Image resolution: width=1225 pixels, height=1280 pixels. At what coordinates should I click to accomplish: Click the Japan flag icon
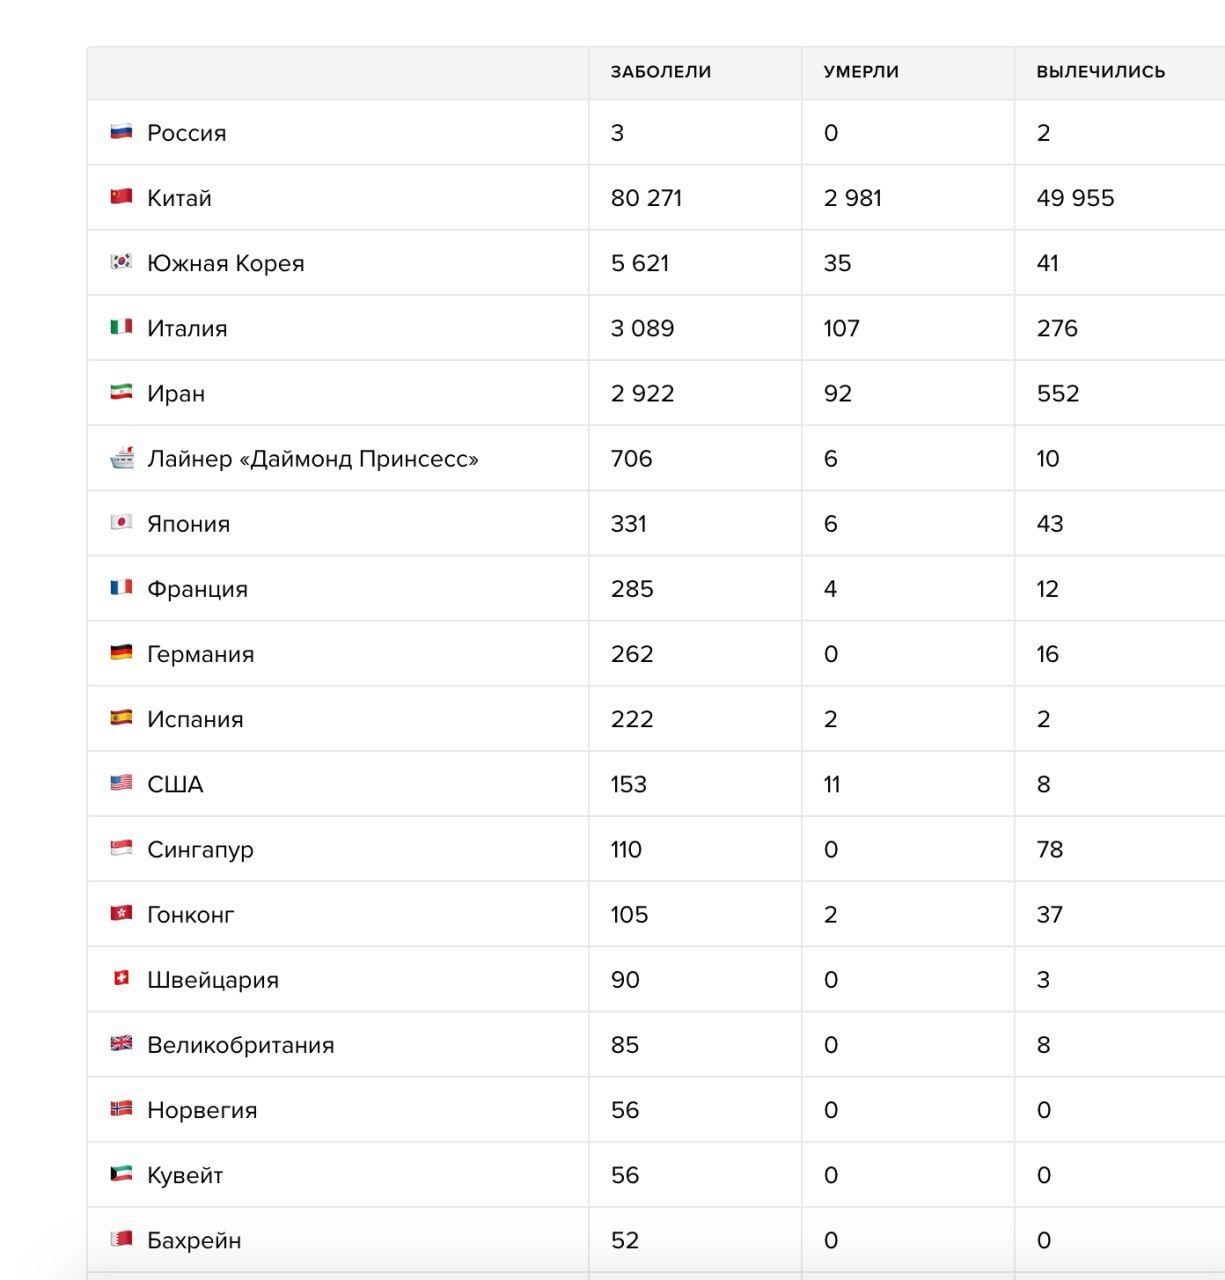tap(121, 522)
